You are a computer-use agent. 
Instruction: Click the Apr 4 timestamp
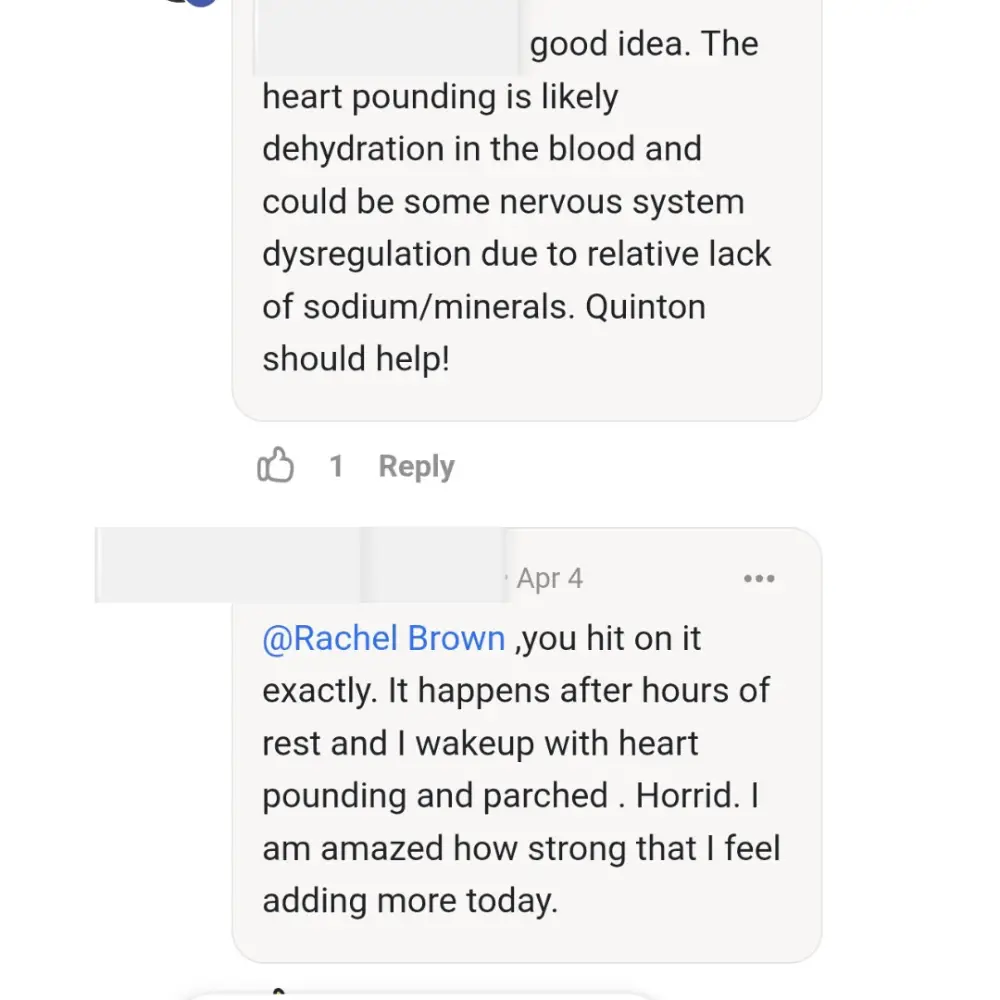click(549, 579)
